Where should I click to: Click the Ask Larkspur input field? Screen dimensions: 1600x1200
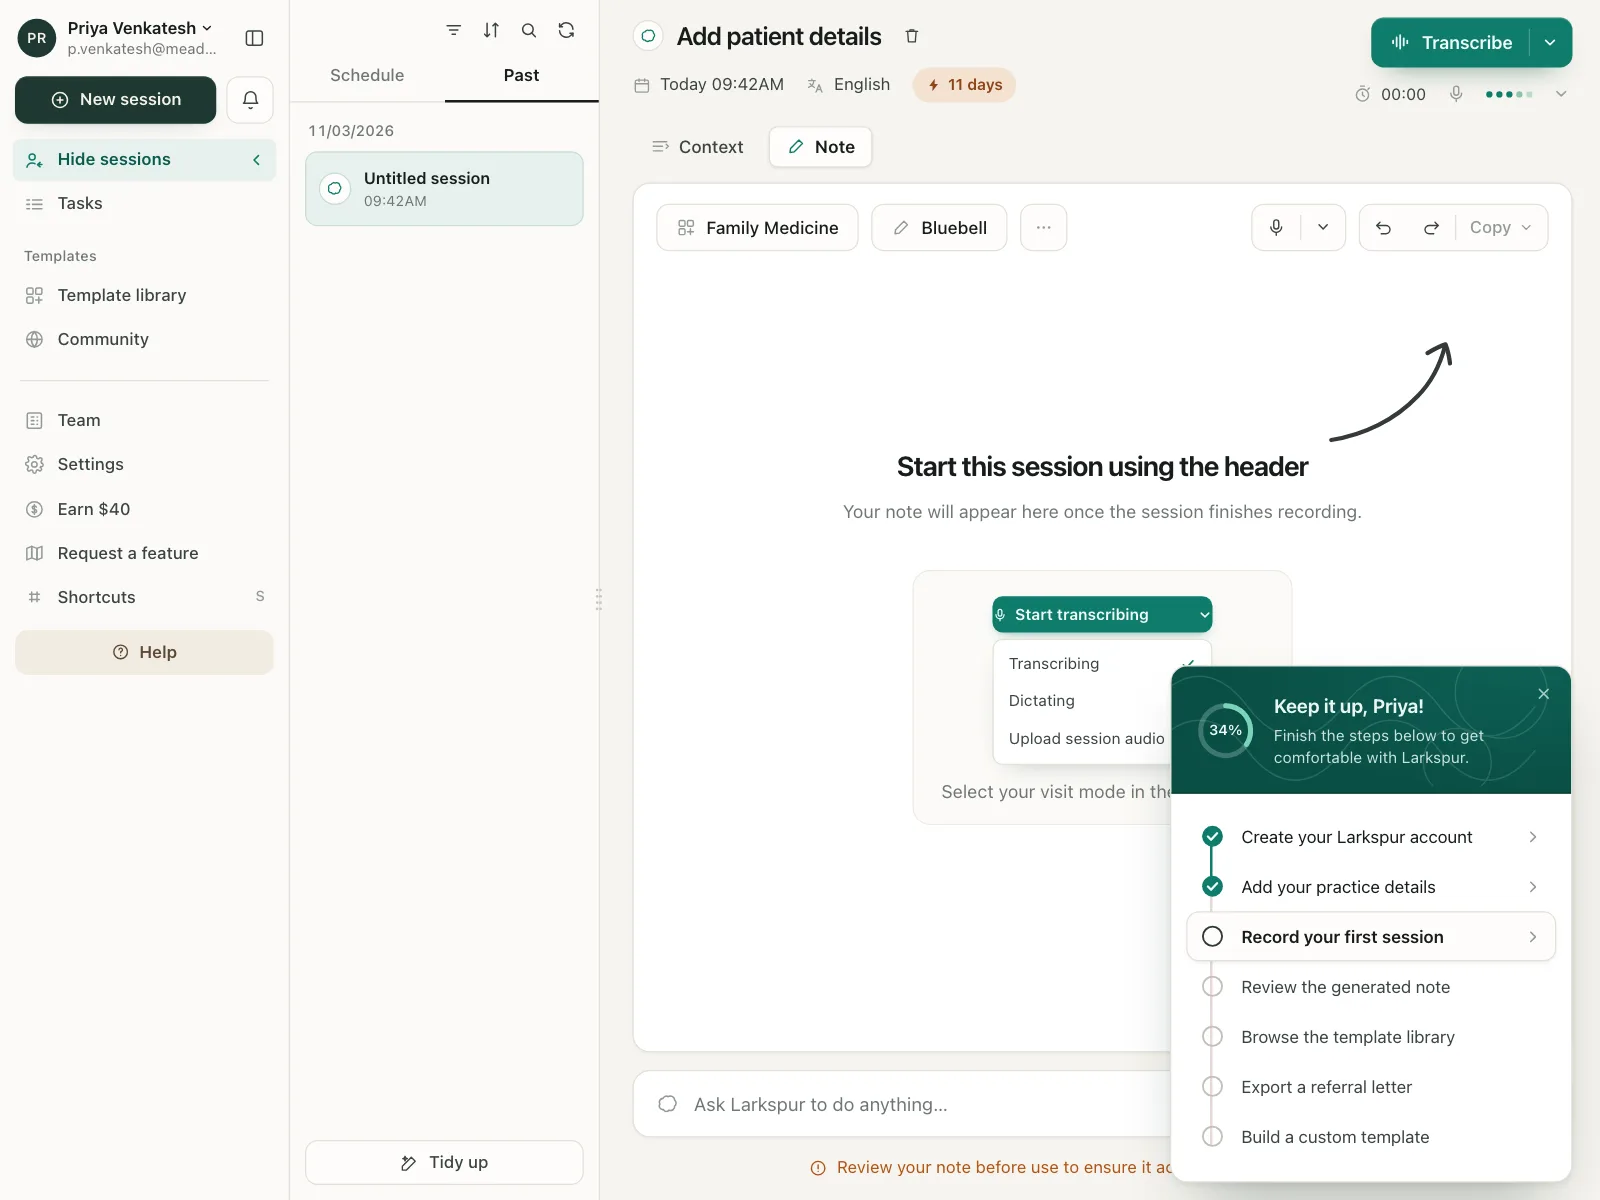[902, 1104]
